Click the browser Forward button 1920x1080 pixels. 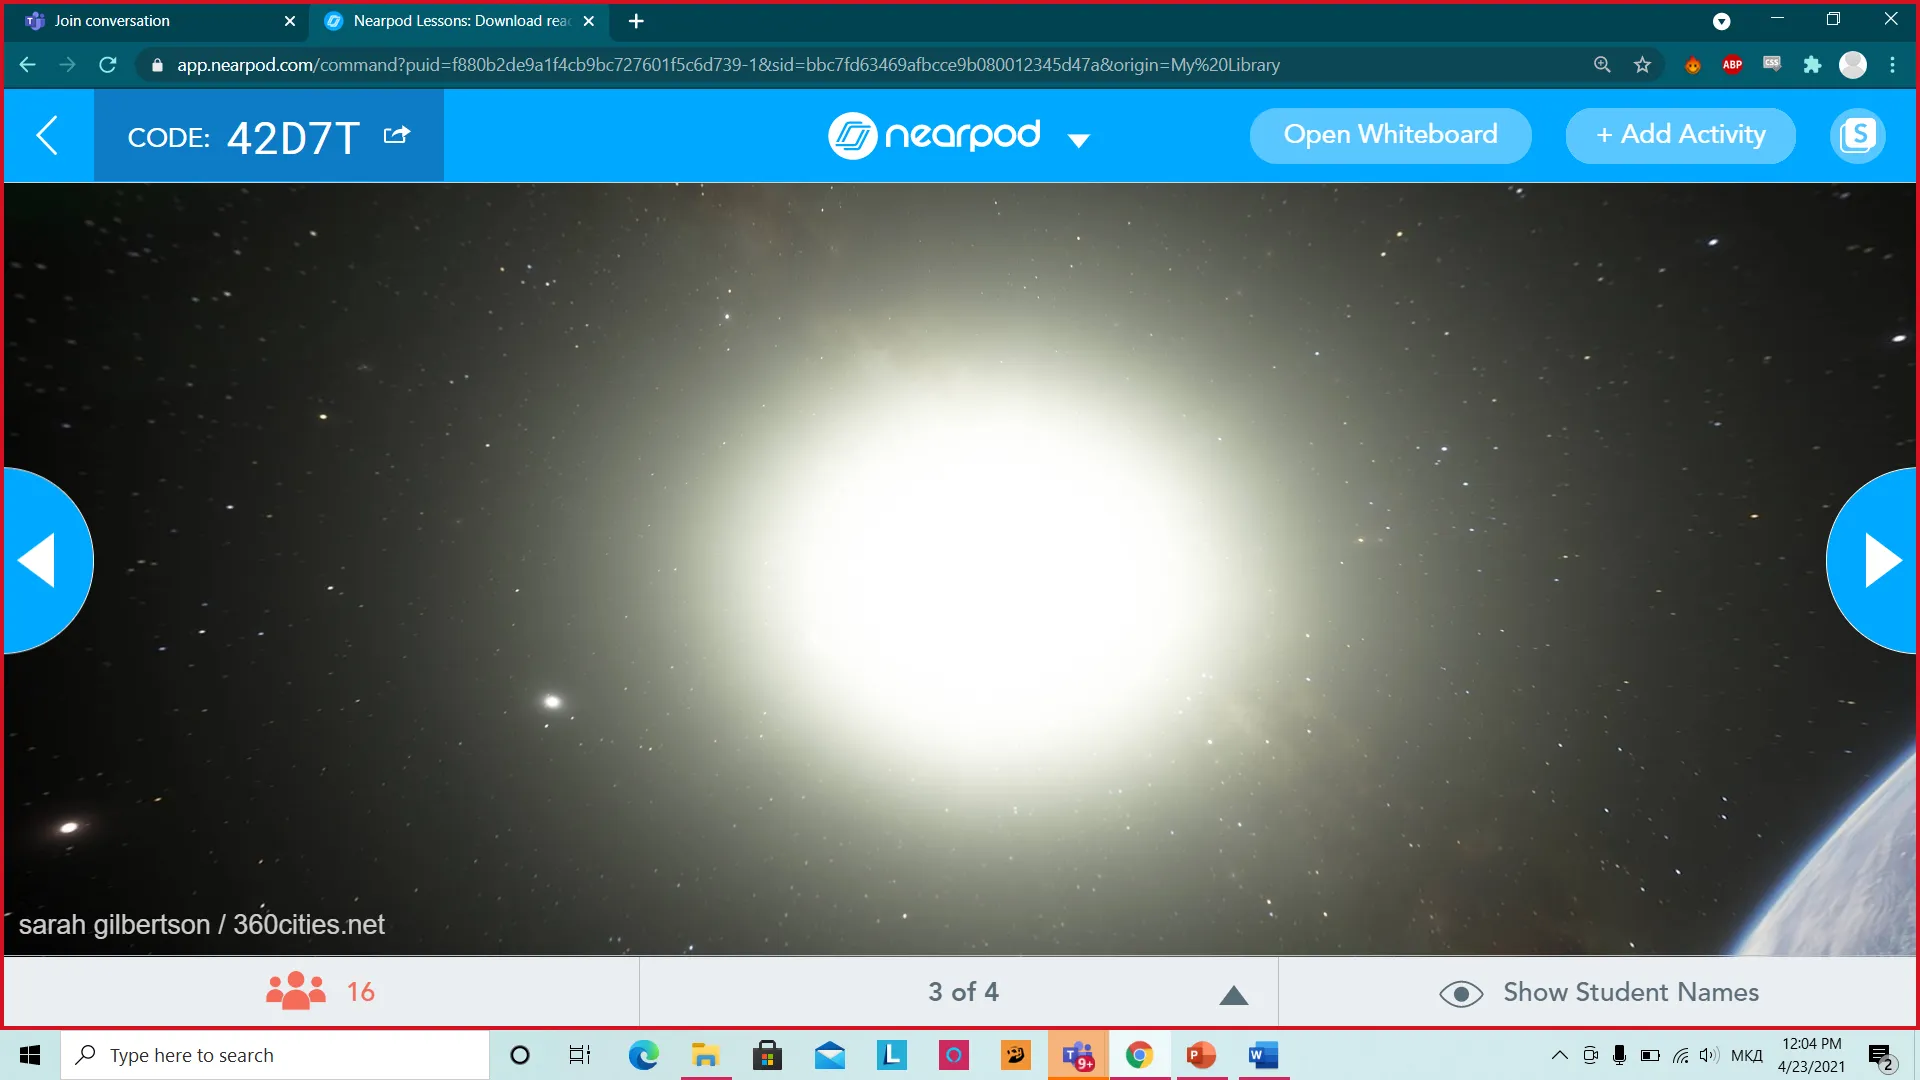[67, 65]
